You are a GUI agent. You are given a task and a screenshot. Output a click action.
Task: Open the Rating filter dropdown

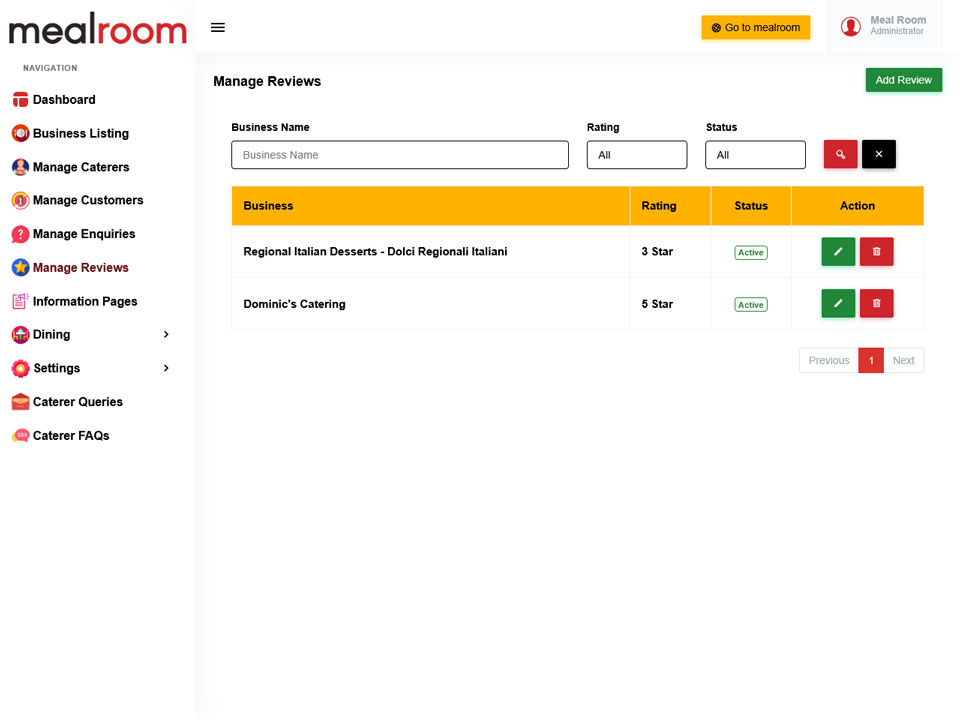point(637,155)
